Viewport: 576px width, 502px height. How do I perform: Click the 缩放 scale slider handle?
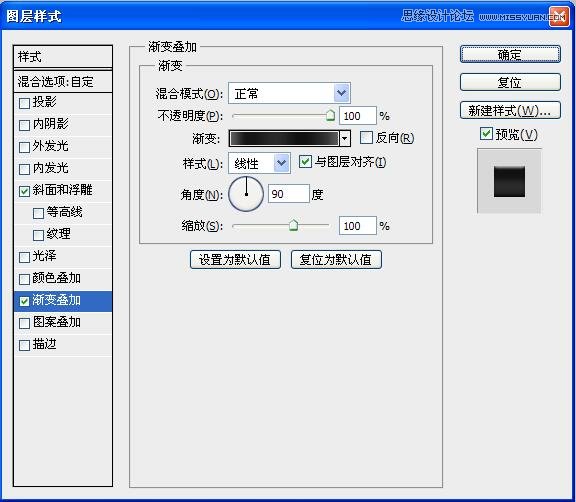coord(293,225)
